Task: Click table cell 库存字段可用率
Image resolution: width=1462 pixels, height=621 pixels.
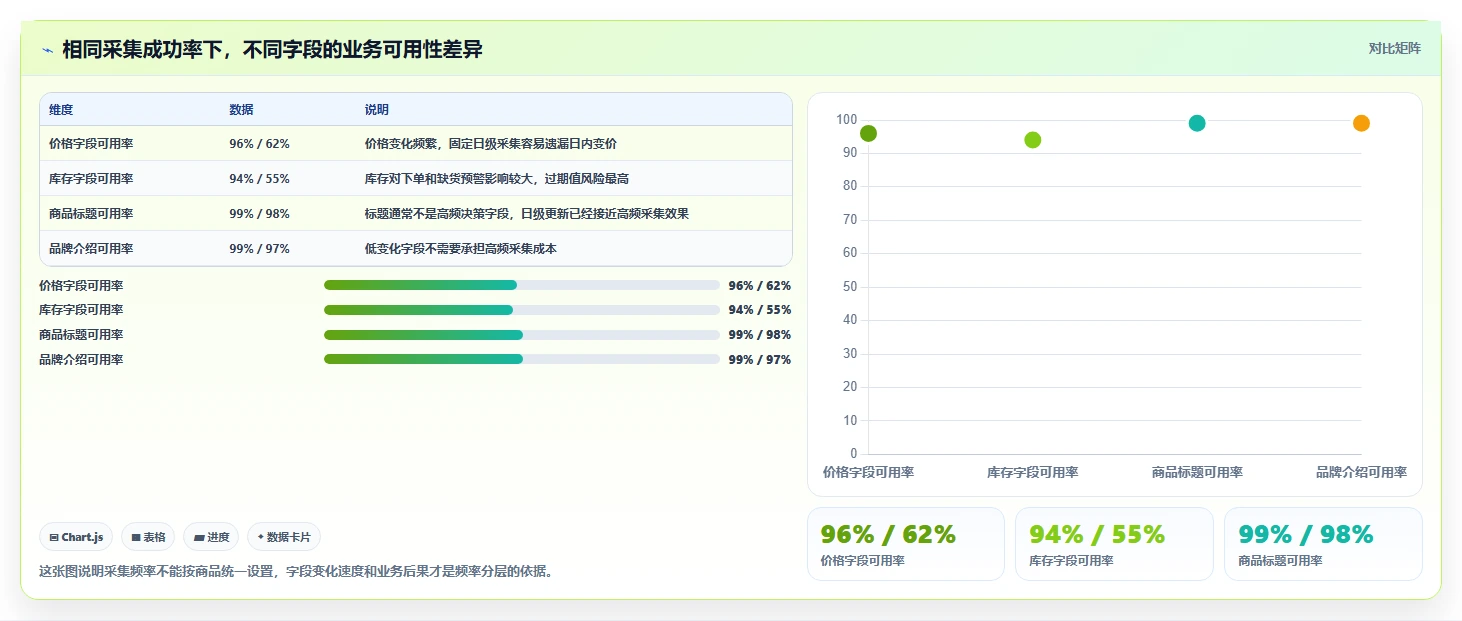Action: [91, 179]
